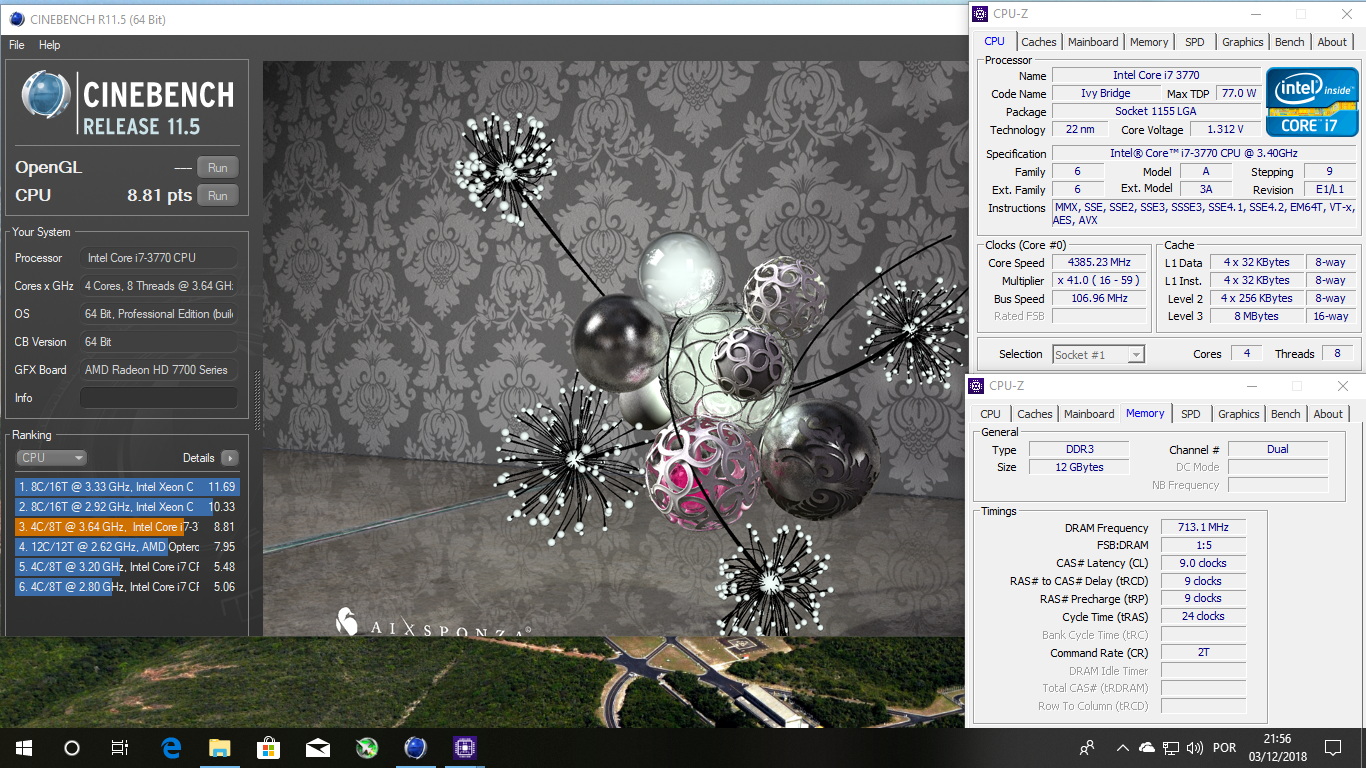Switch to Bench tab in top CPU-Z window
Screen dimensions: 1366x768
click(x=1290, y=42)
